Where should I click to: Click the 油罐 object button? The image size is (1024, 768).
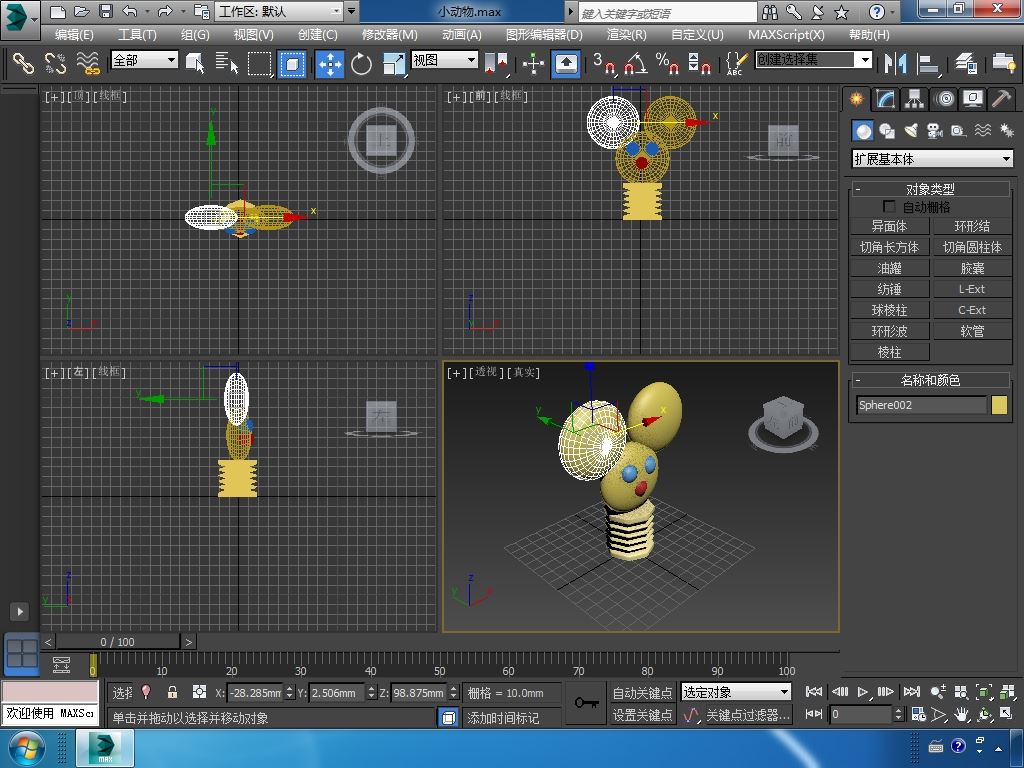coord(889,268)
